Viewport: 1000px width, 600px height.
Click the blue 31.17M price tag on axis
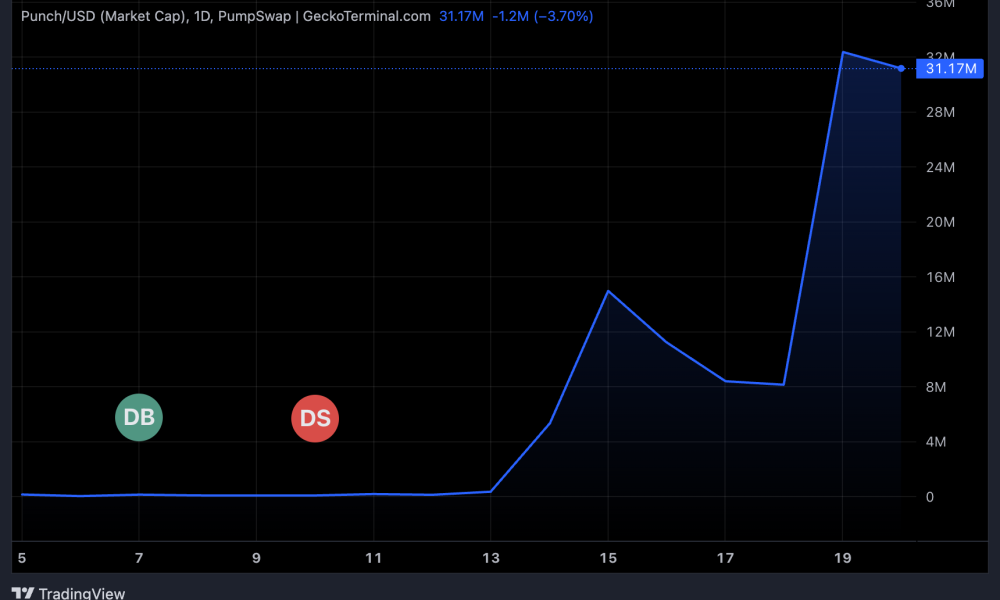(949, 68)
